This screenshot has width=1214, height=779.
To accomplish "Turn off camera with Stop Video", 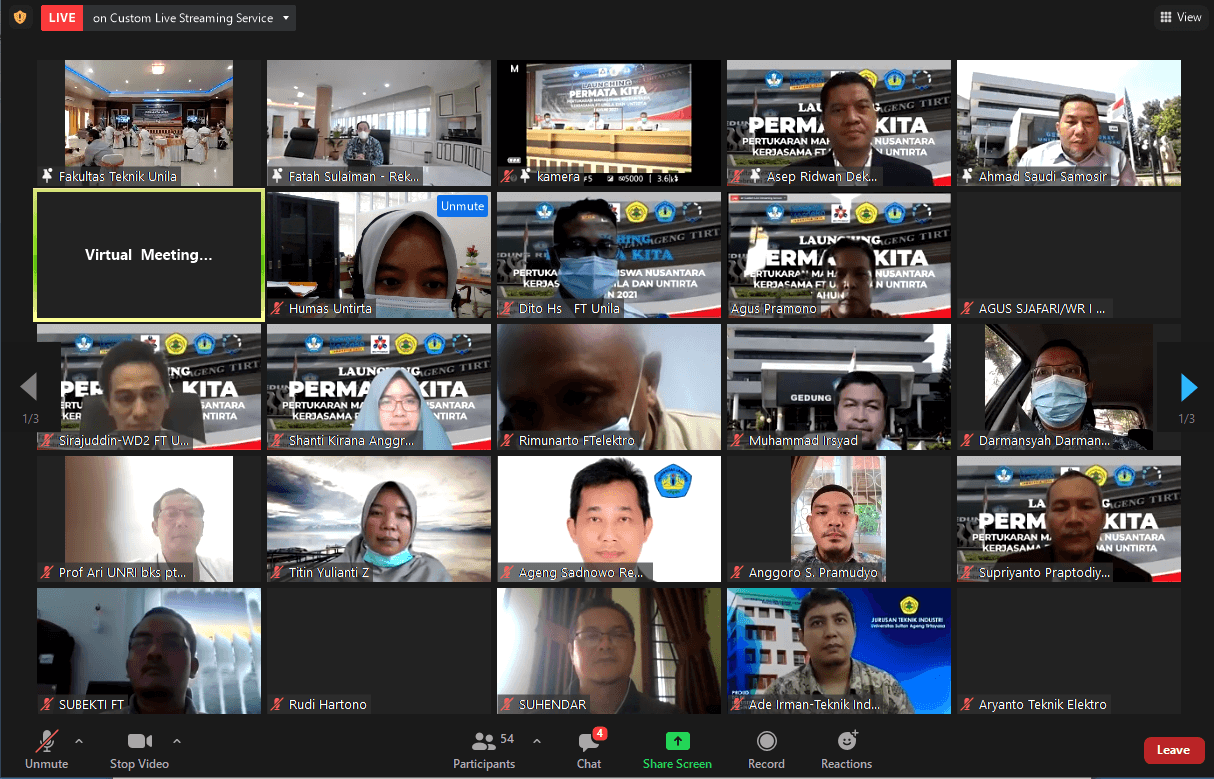I will (139, 748).
